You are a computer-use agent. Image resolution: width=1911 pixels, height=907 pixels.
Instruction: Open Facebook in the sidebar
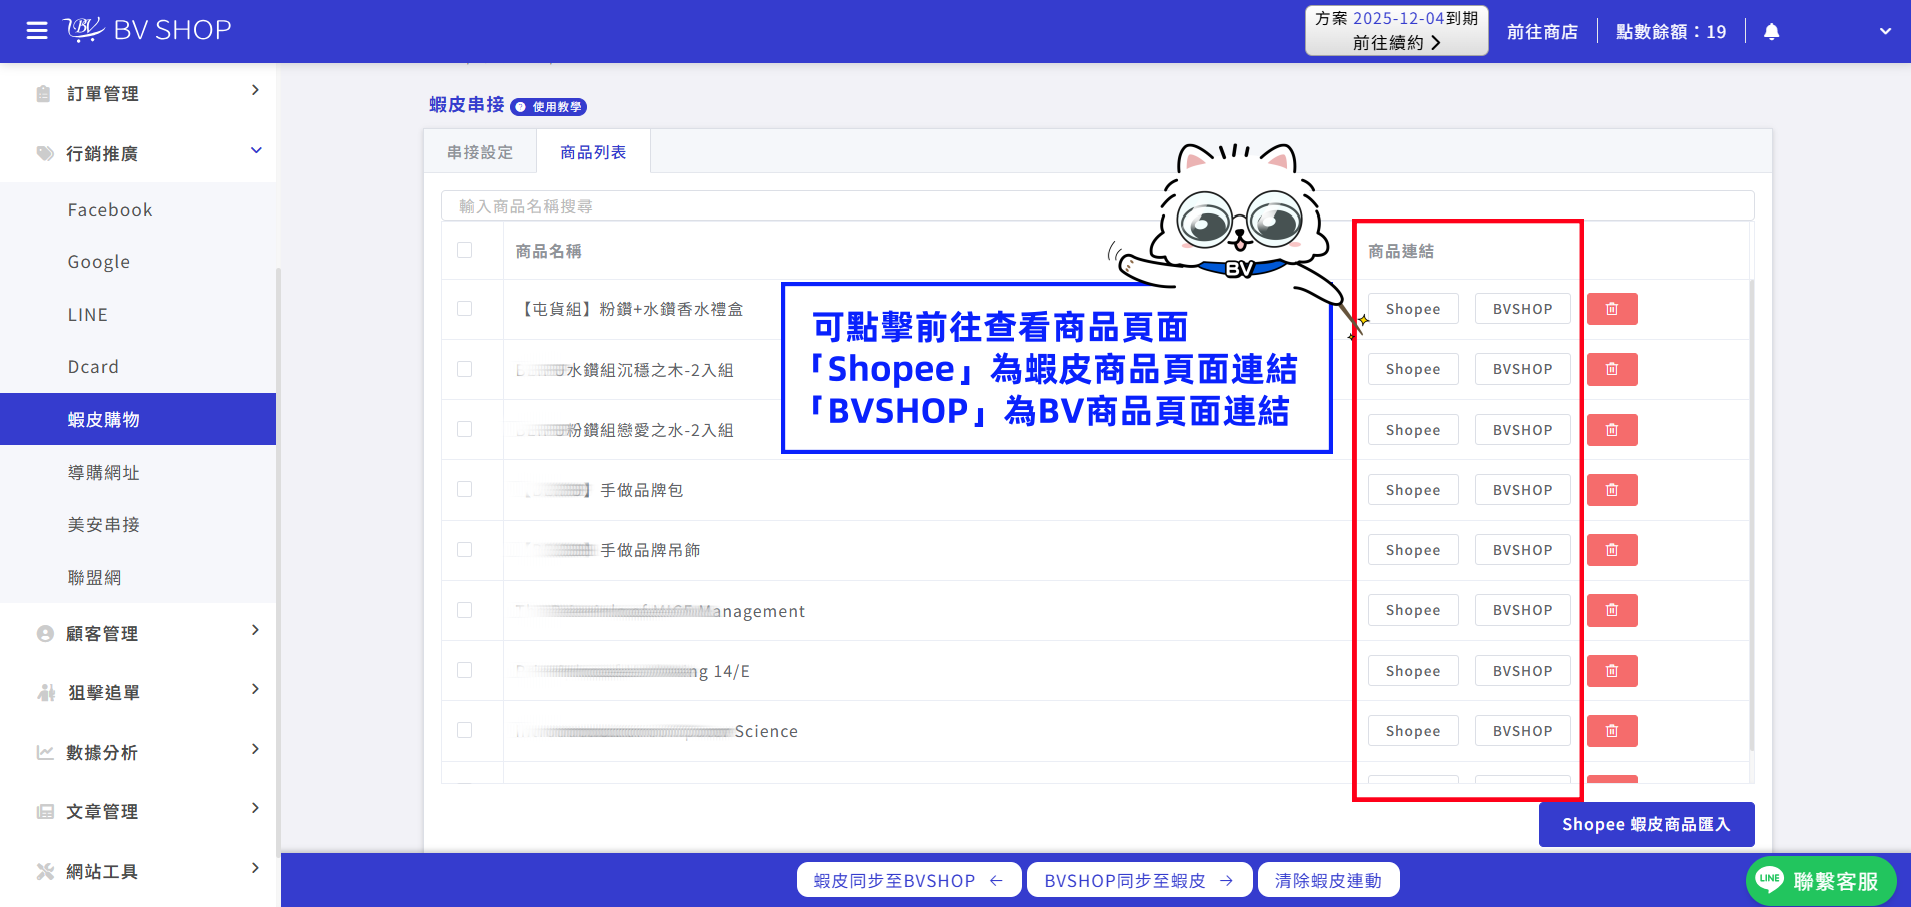tap(110, 210)
